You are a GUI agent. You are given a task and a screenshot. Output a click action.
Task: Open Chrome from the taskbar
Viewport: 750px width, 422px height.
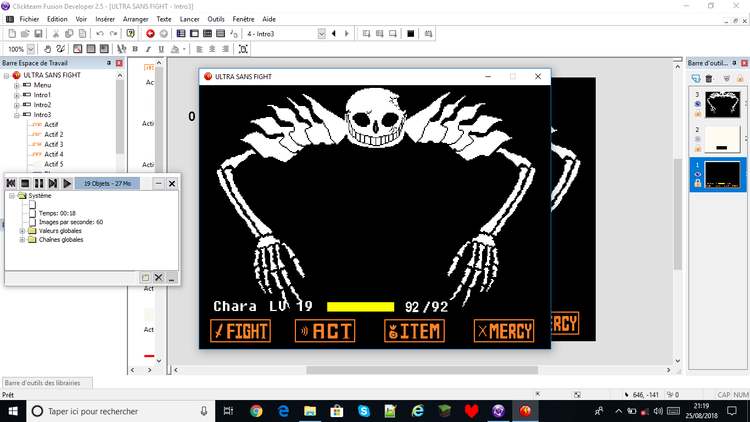point(256,411)
